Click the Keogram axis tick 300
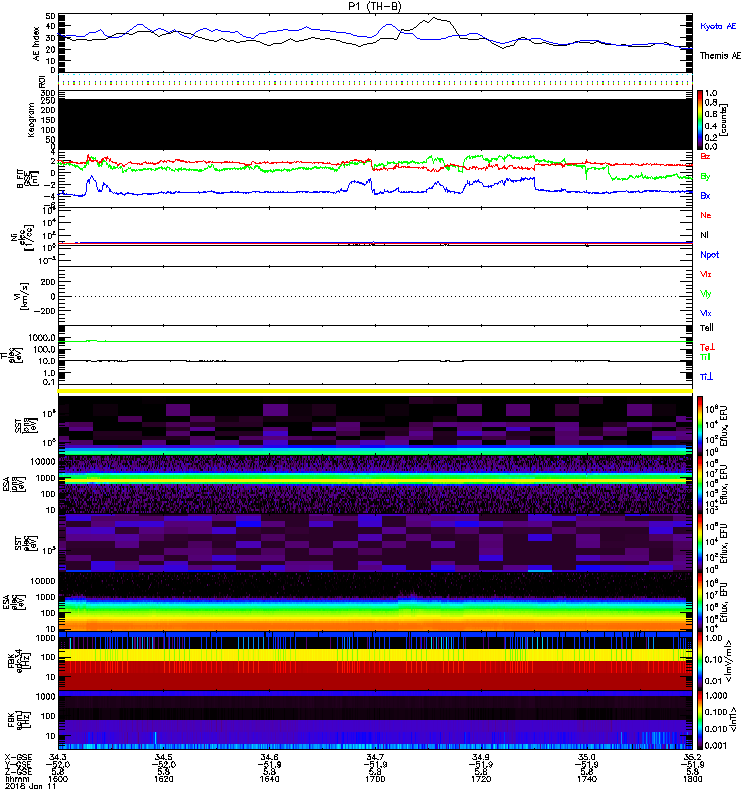 [x=47, y=93]
